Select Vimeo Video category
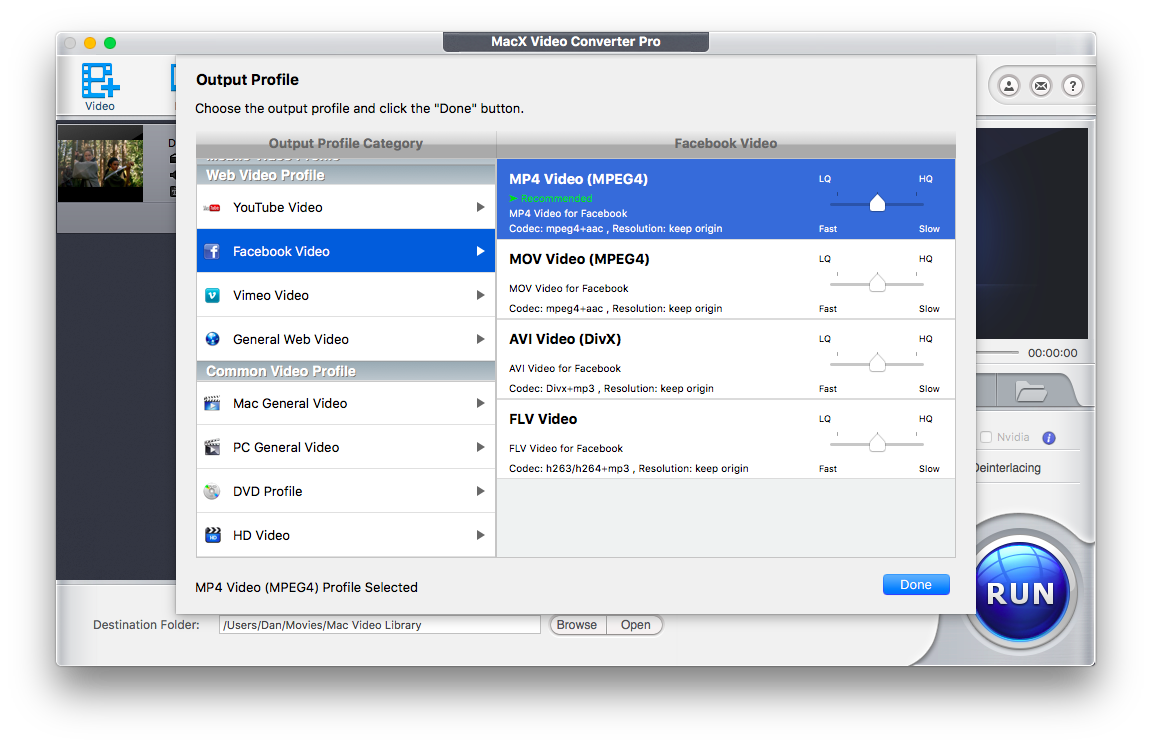The width and height of the screenshot is (1152, 746). click(346, 295)
